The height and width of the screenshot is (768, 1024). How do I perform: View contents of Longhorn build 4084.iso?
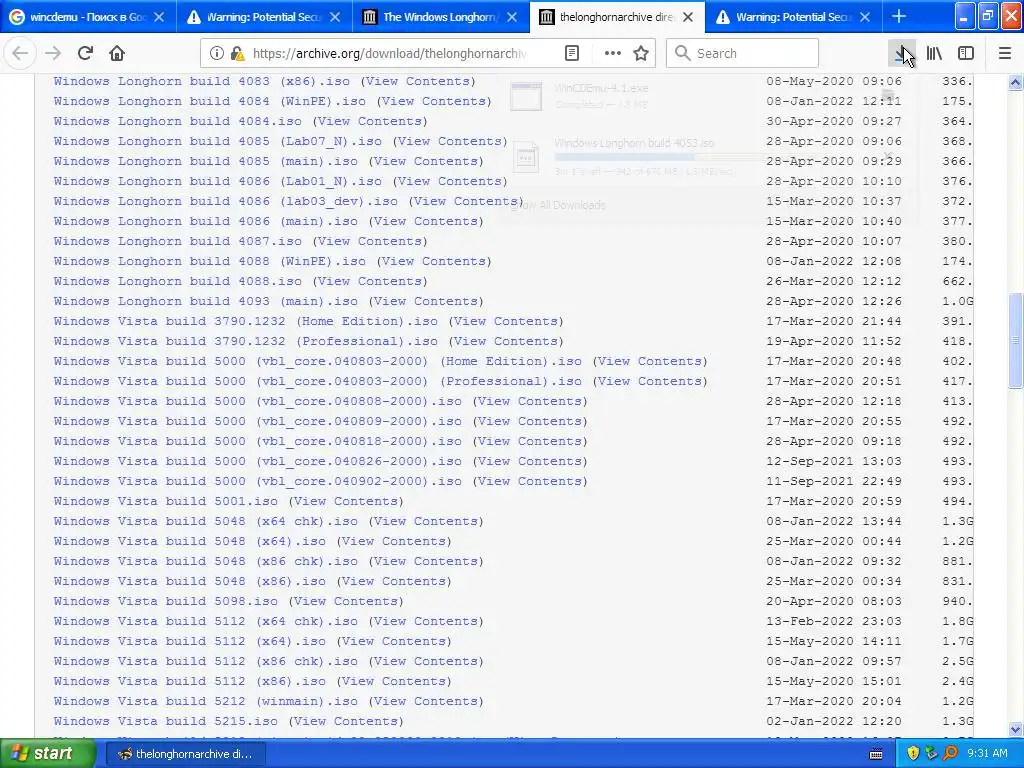[x=370, y=121]
